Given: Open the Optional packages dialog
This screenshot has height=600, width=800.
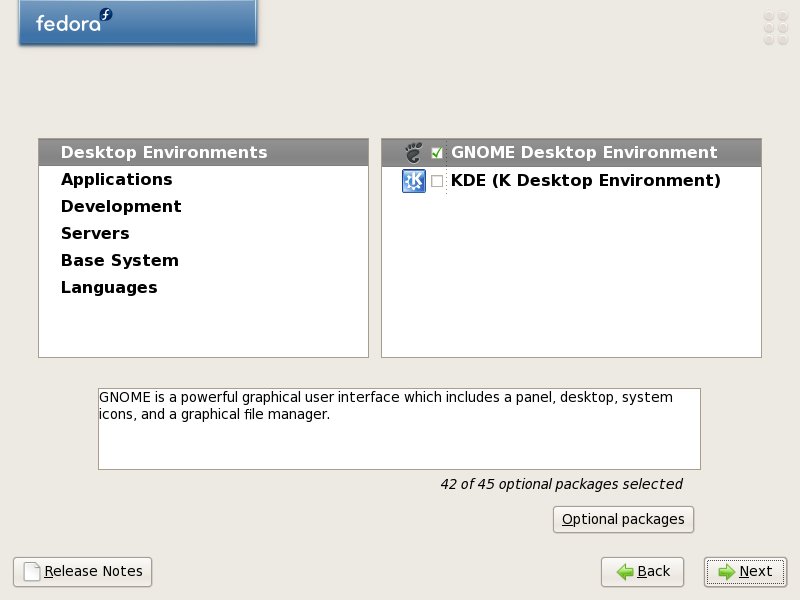Looking at the screenshot, I should [623, 519].
